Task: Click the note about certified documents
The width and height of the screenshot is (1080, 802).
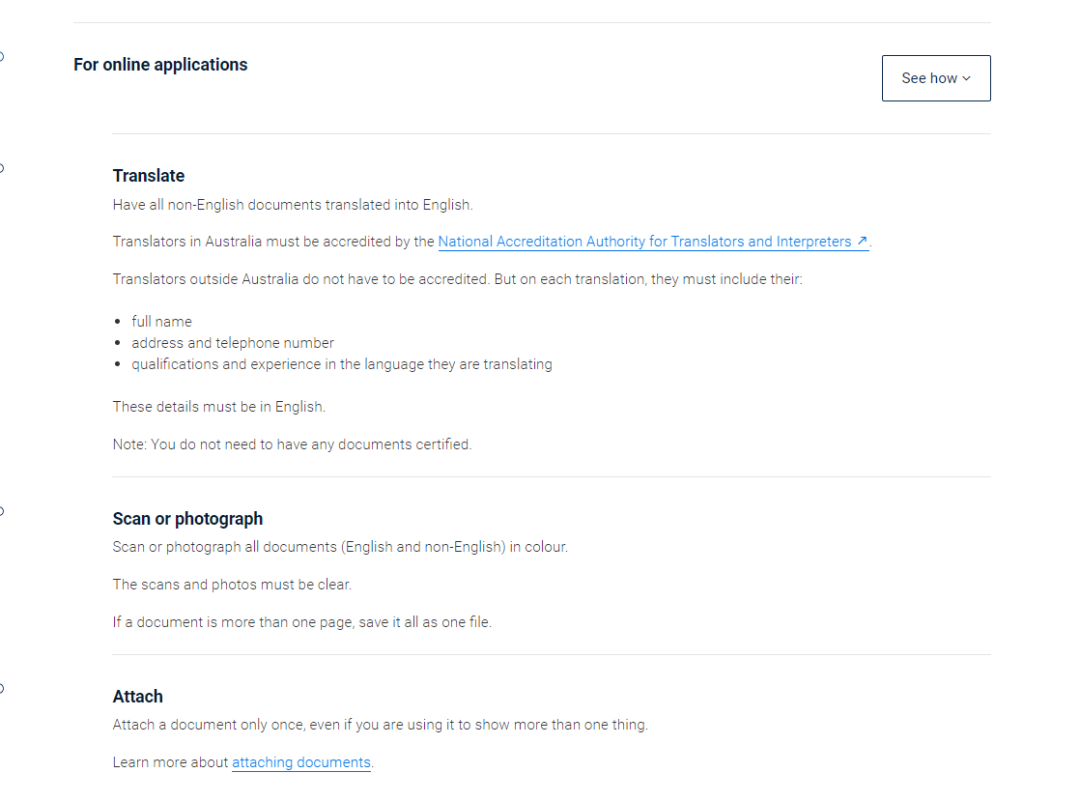Action: coord(292,444)
